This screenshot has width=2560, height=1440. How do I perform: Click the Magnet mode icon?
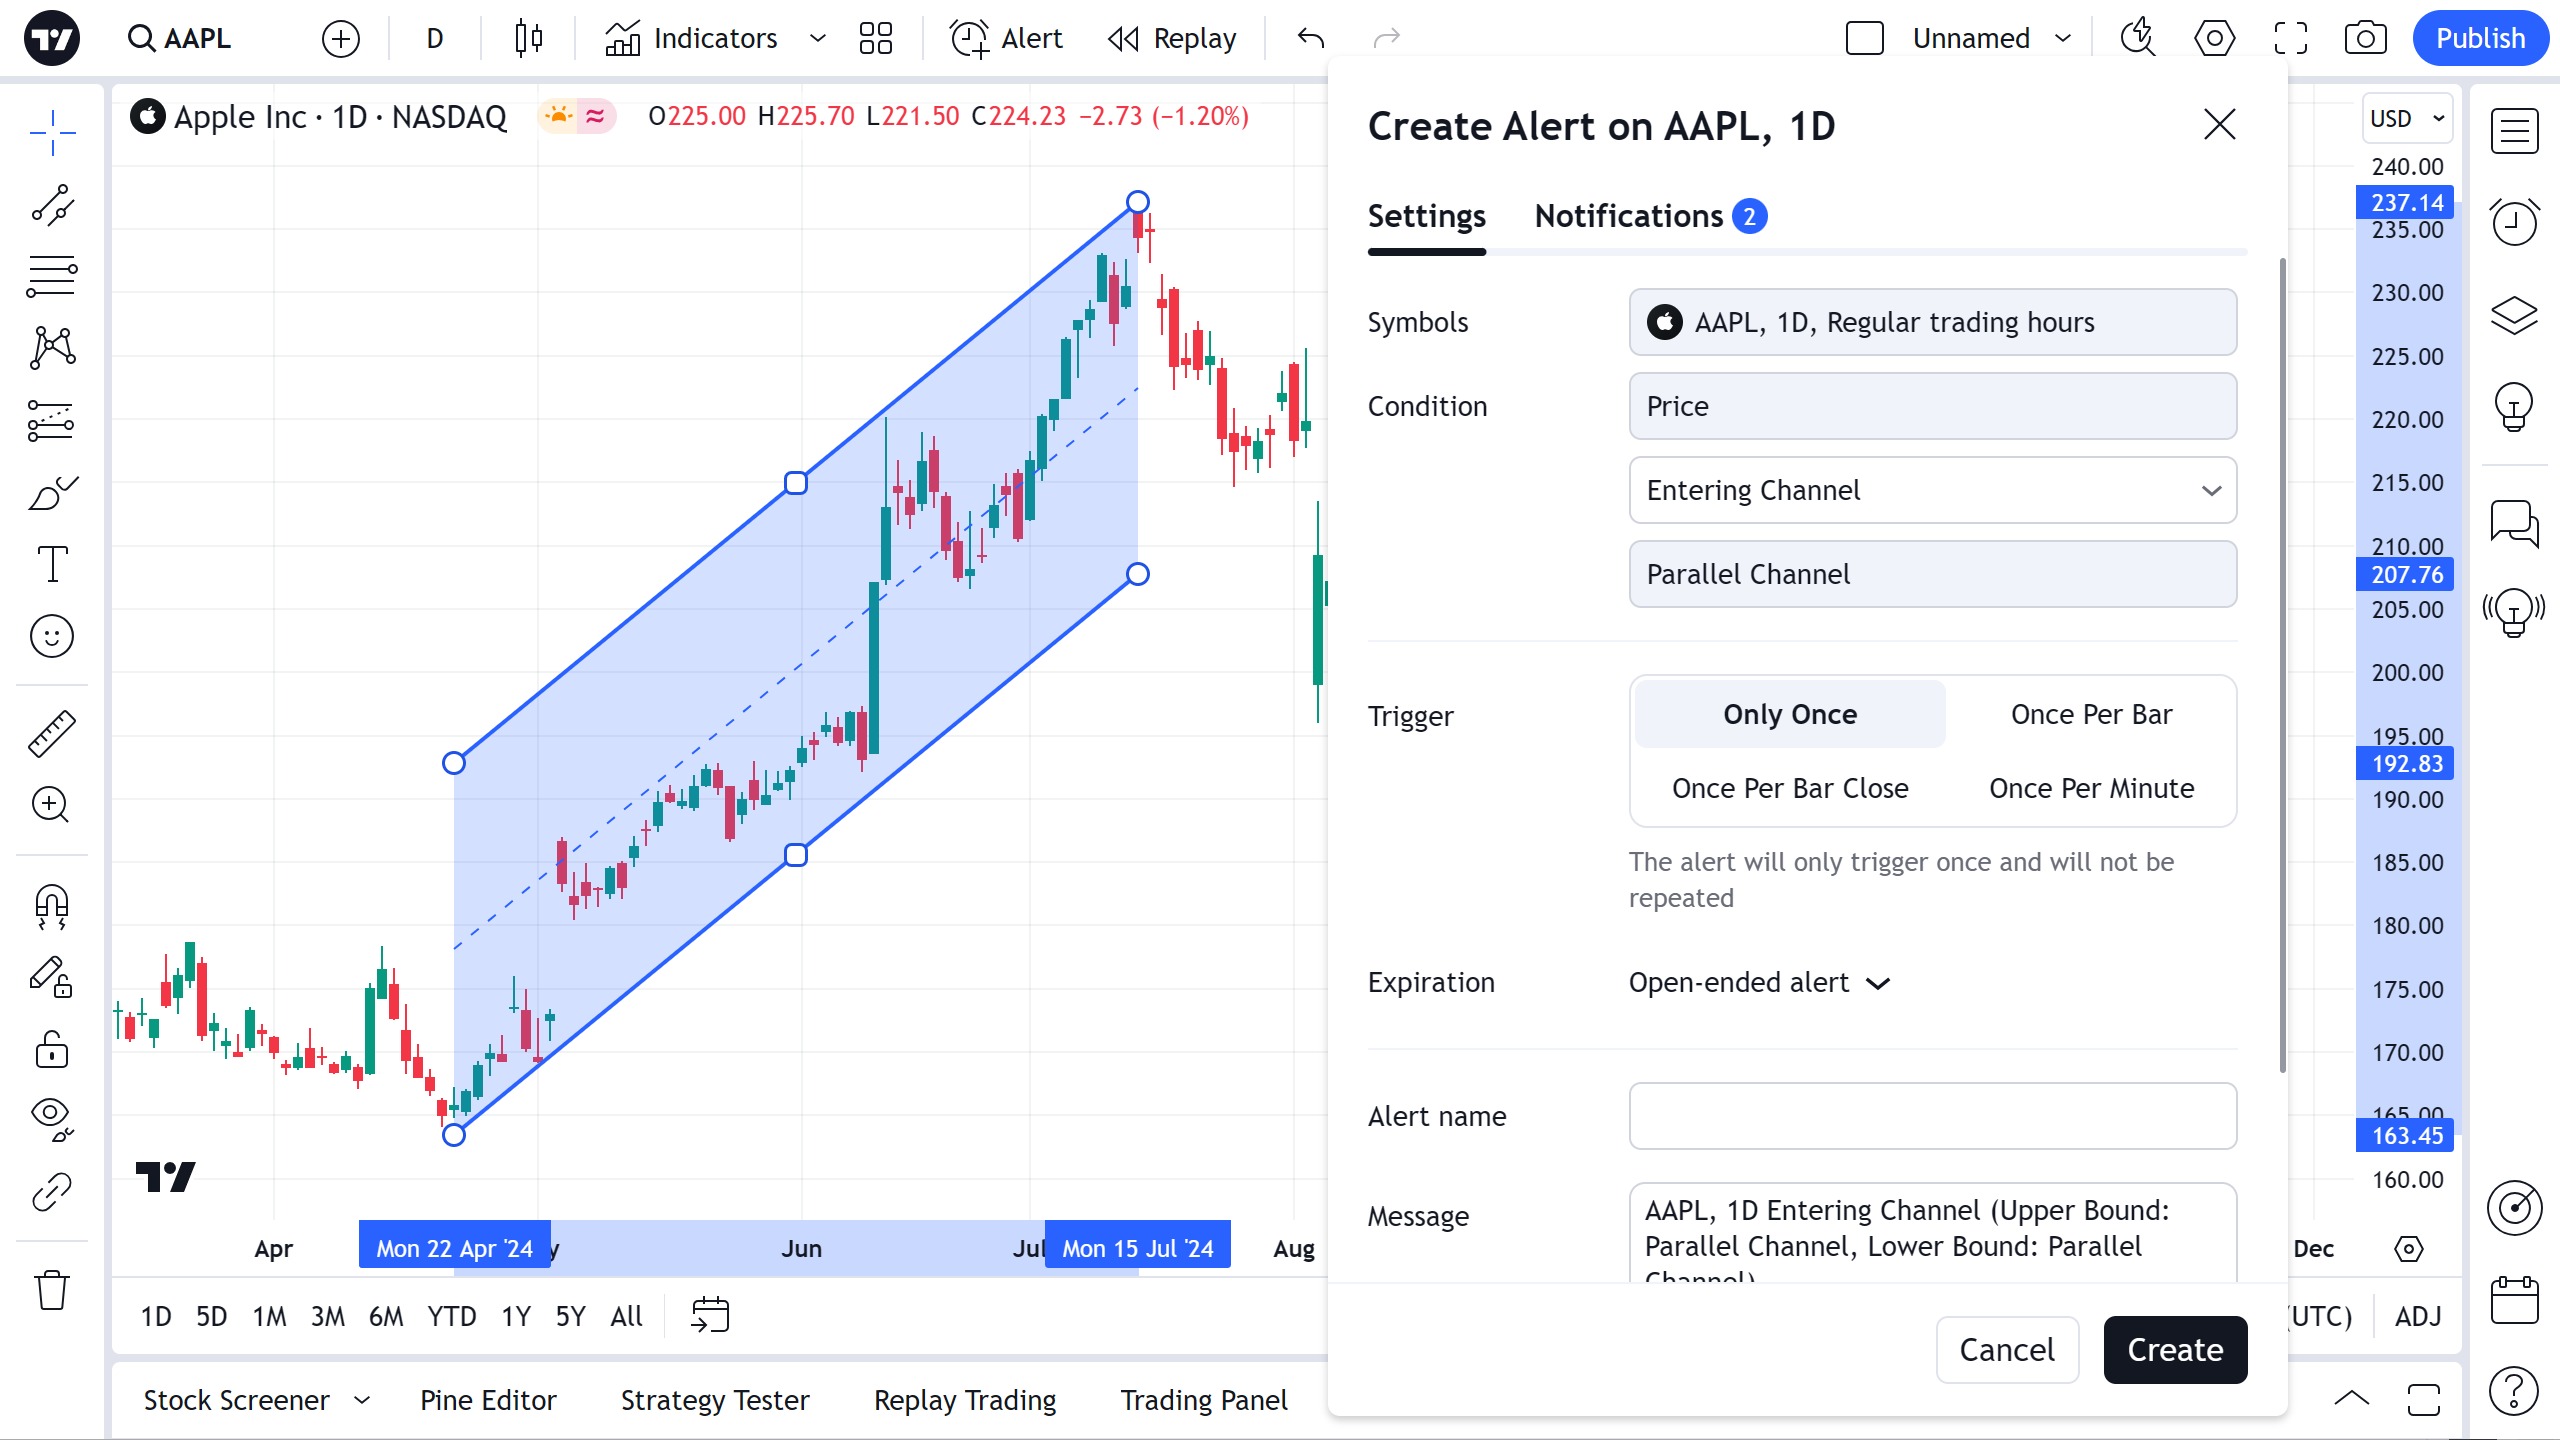(x=51, y=906)
